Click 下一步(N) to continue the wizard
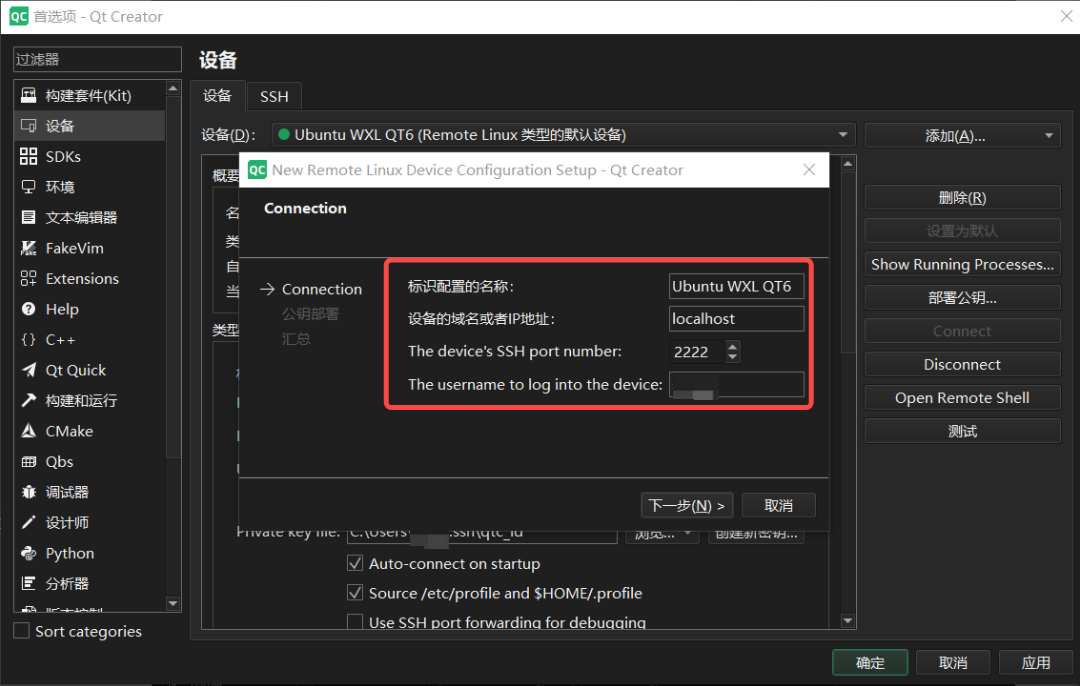Screen dimensions: 1080x686 687,506
